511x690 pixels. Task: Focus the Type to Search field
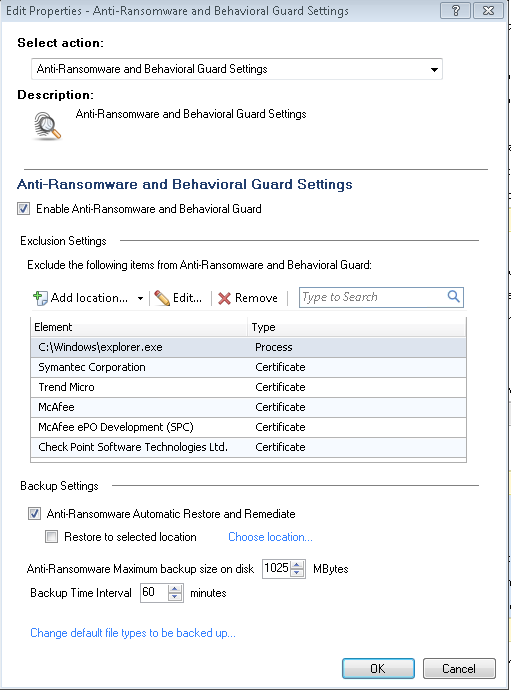pyautogui.click(x=373, y=297)
